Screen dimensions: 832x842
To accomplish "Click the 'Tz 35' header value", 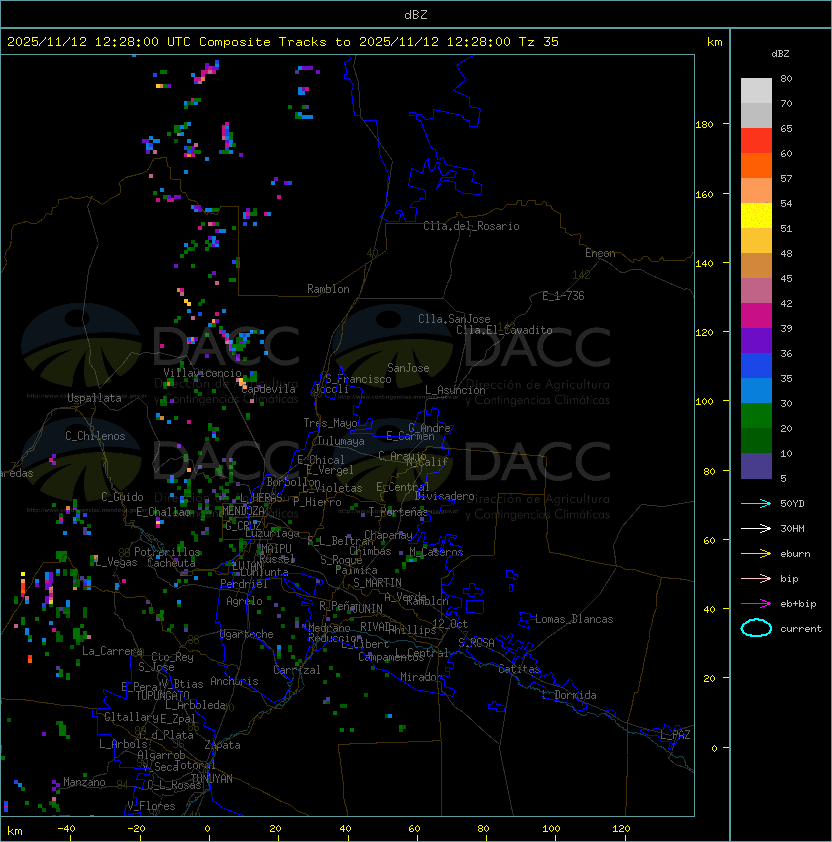I will [x=539, y=42].
